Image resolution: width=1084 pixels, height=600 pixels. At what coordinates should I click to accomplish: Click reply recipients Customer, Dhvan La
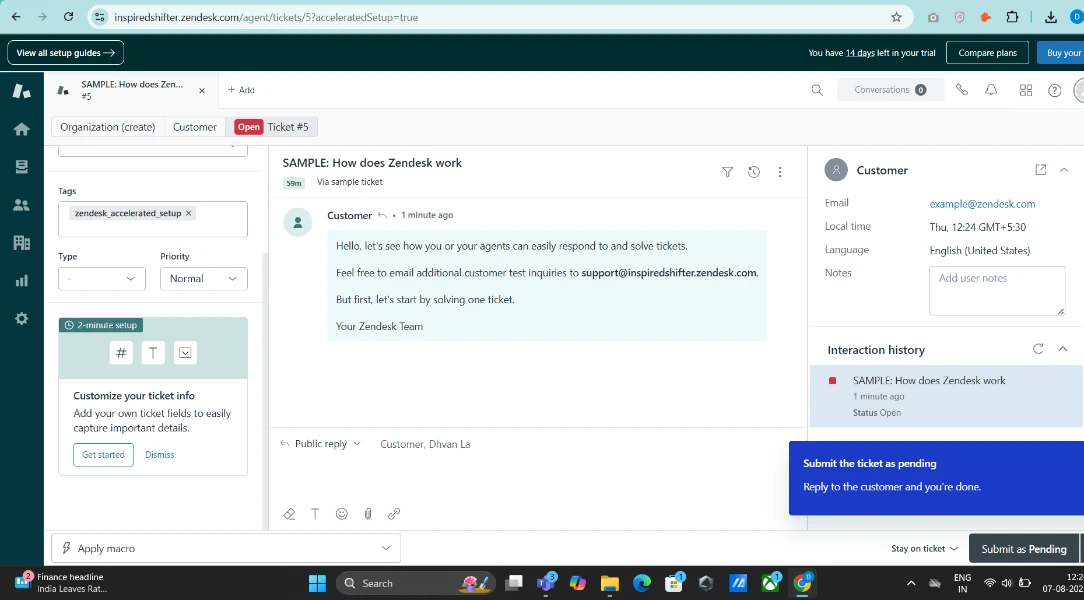pyautogui.click(x=425, y=444)
